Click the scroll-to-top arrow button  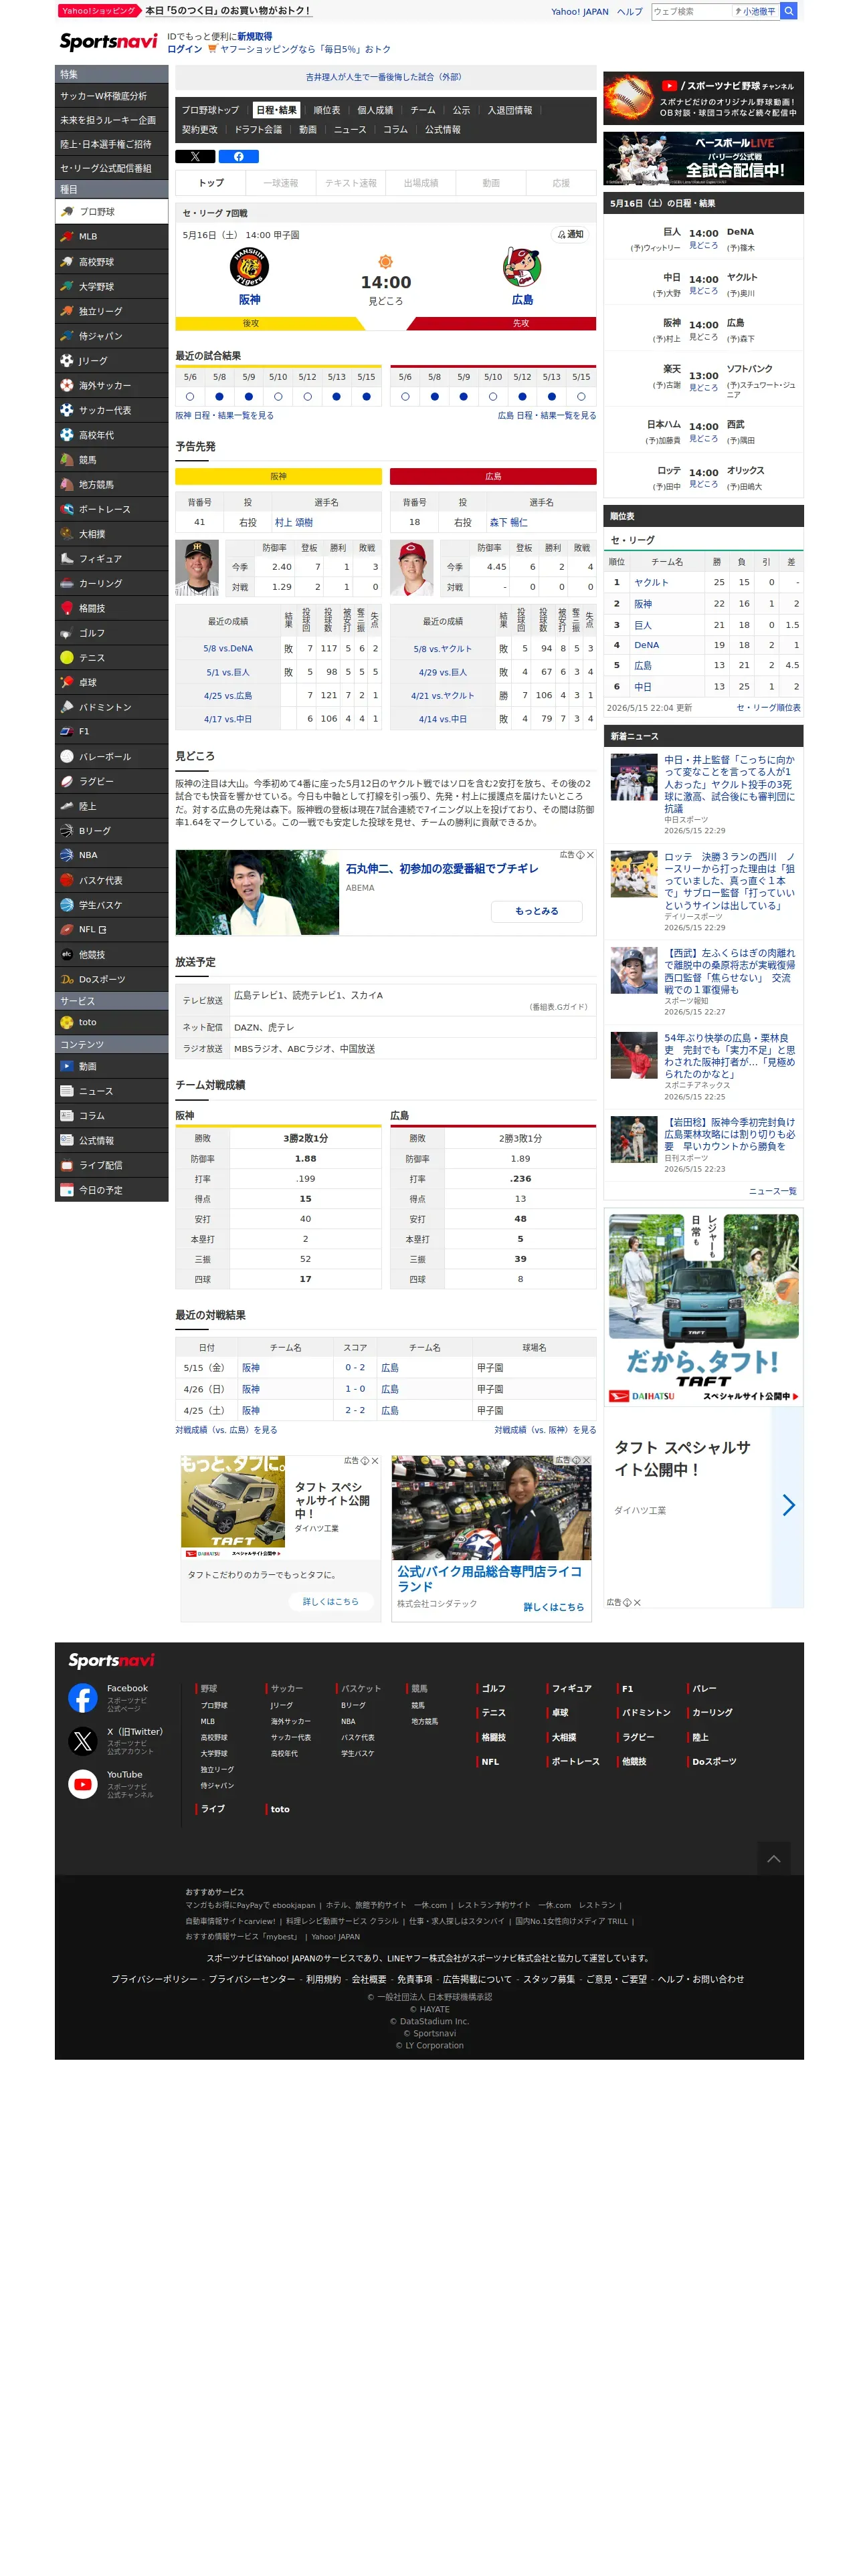pos(773,1859)
